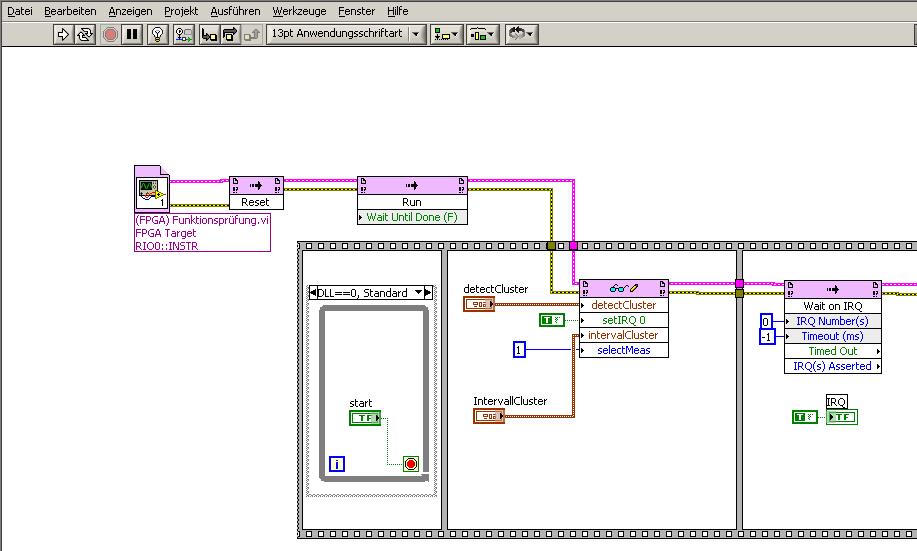Screen dimensions: 917x551
Task: Select the Open FPGA VI Reference icon
Action: 152,192
